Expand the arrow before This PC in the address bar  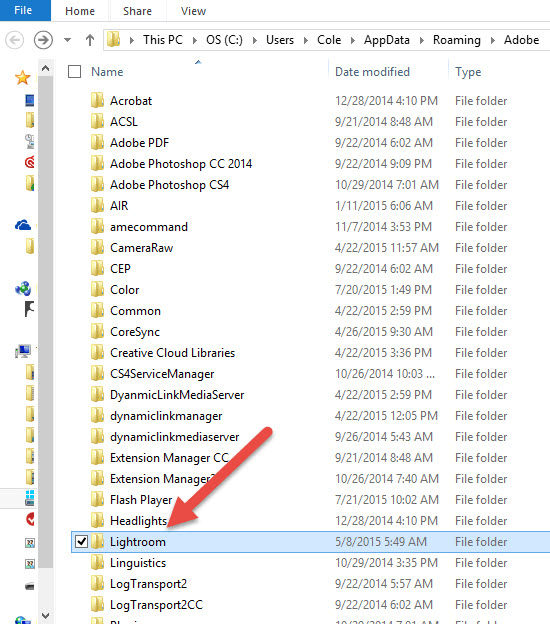pos(131,40)
